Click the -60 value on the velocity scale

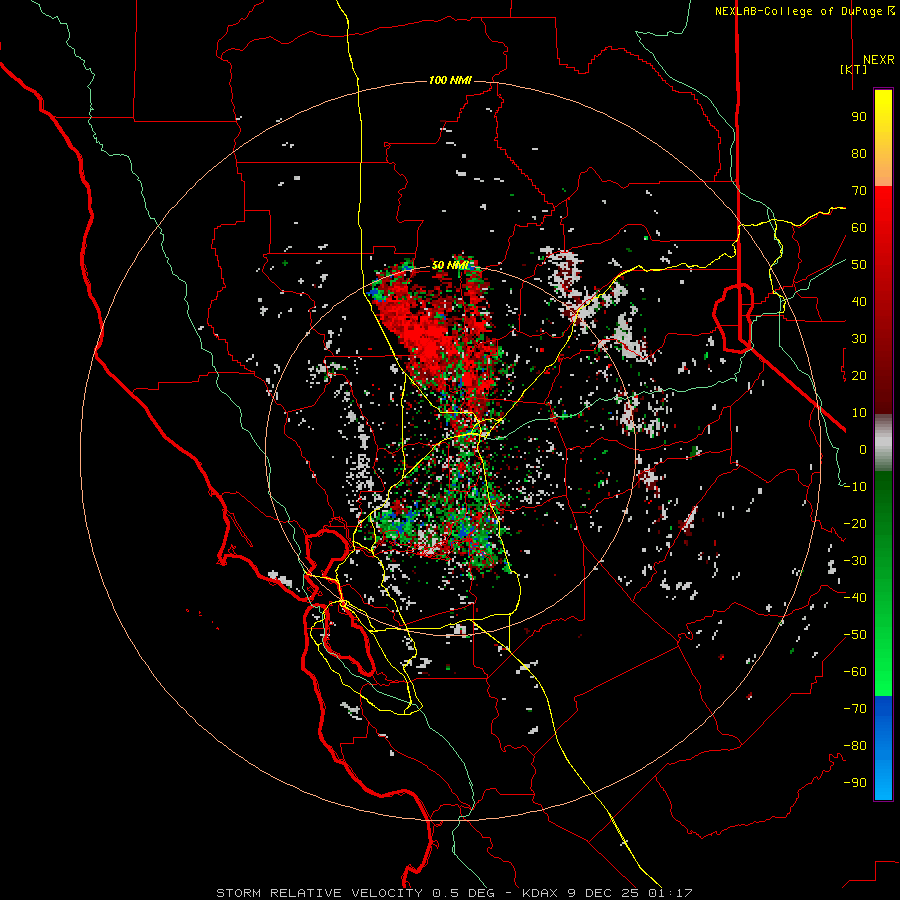coord(855,672)
